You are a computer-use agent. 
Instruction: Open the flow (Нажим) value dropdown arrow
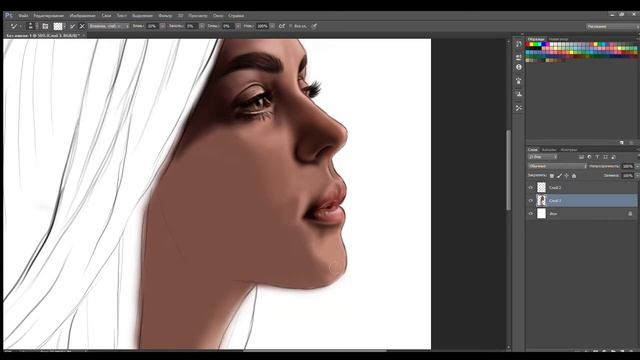point(272,26)
